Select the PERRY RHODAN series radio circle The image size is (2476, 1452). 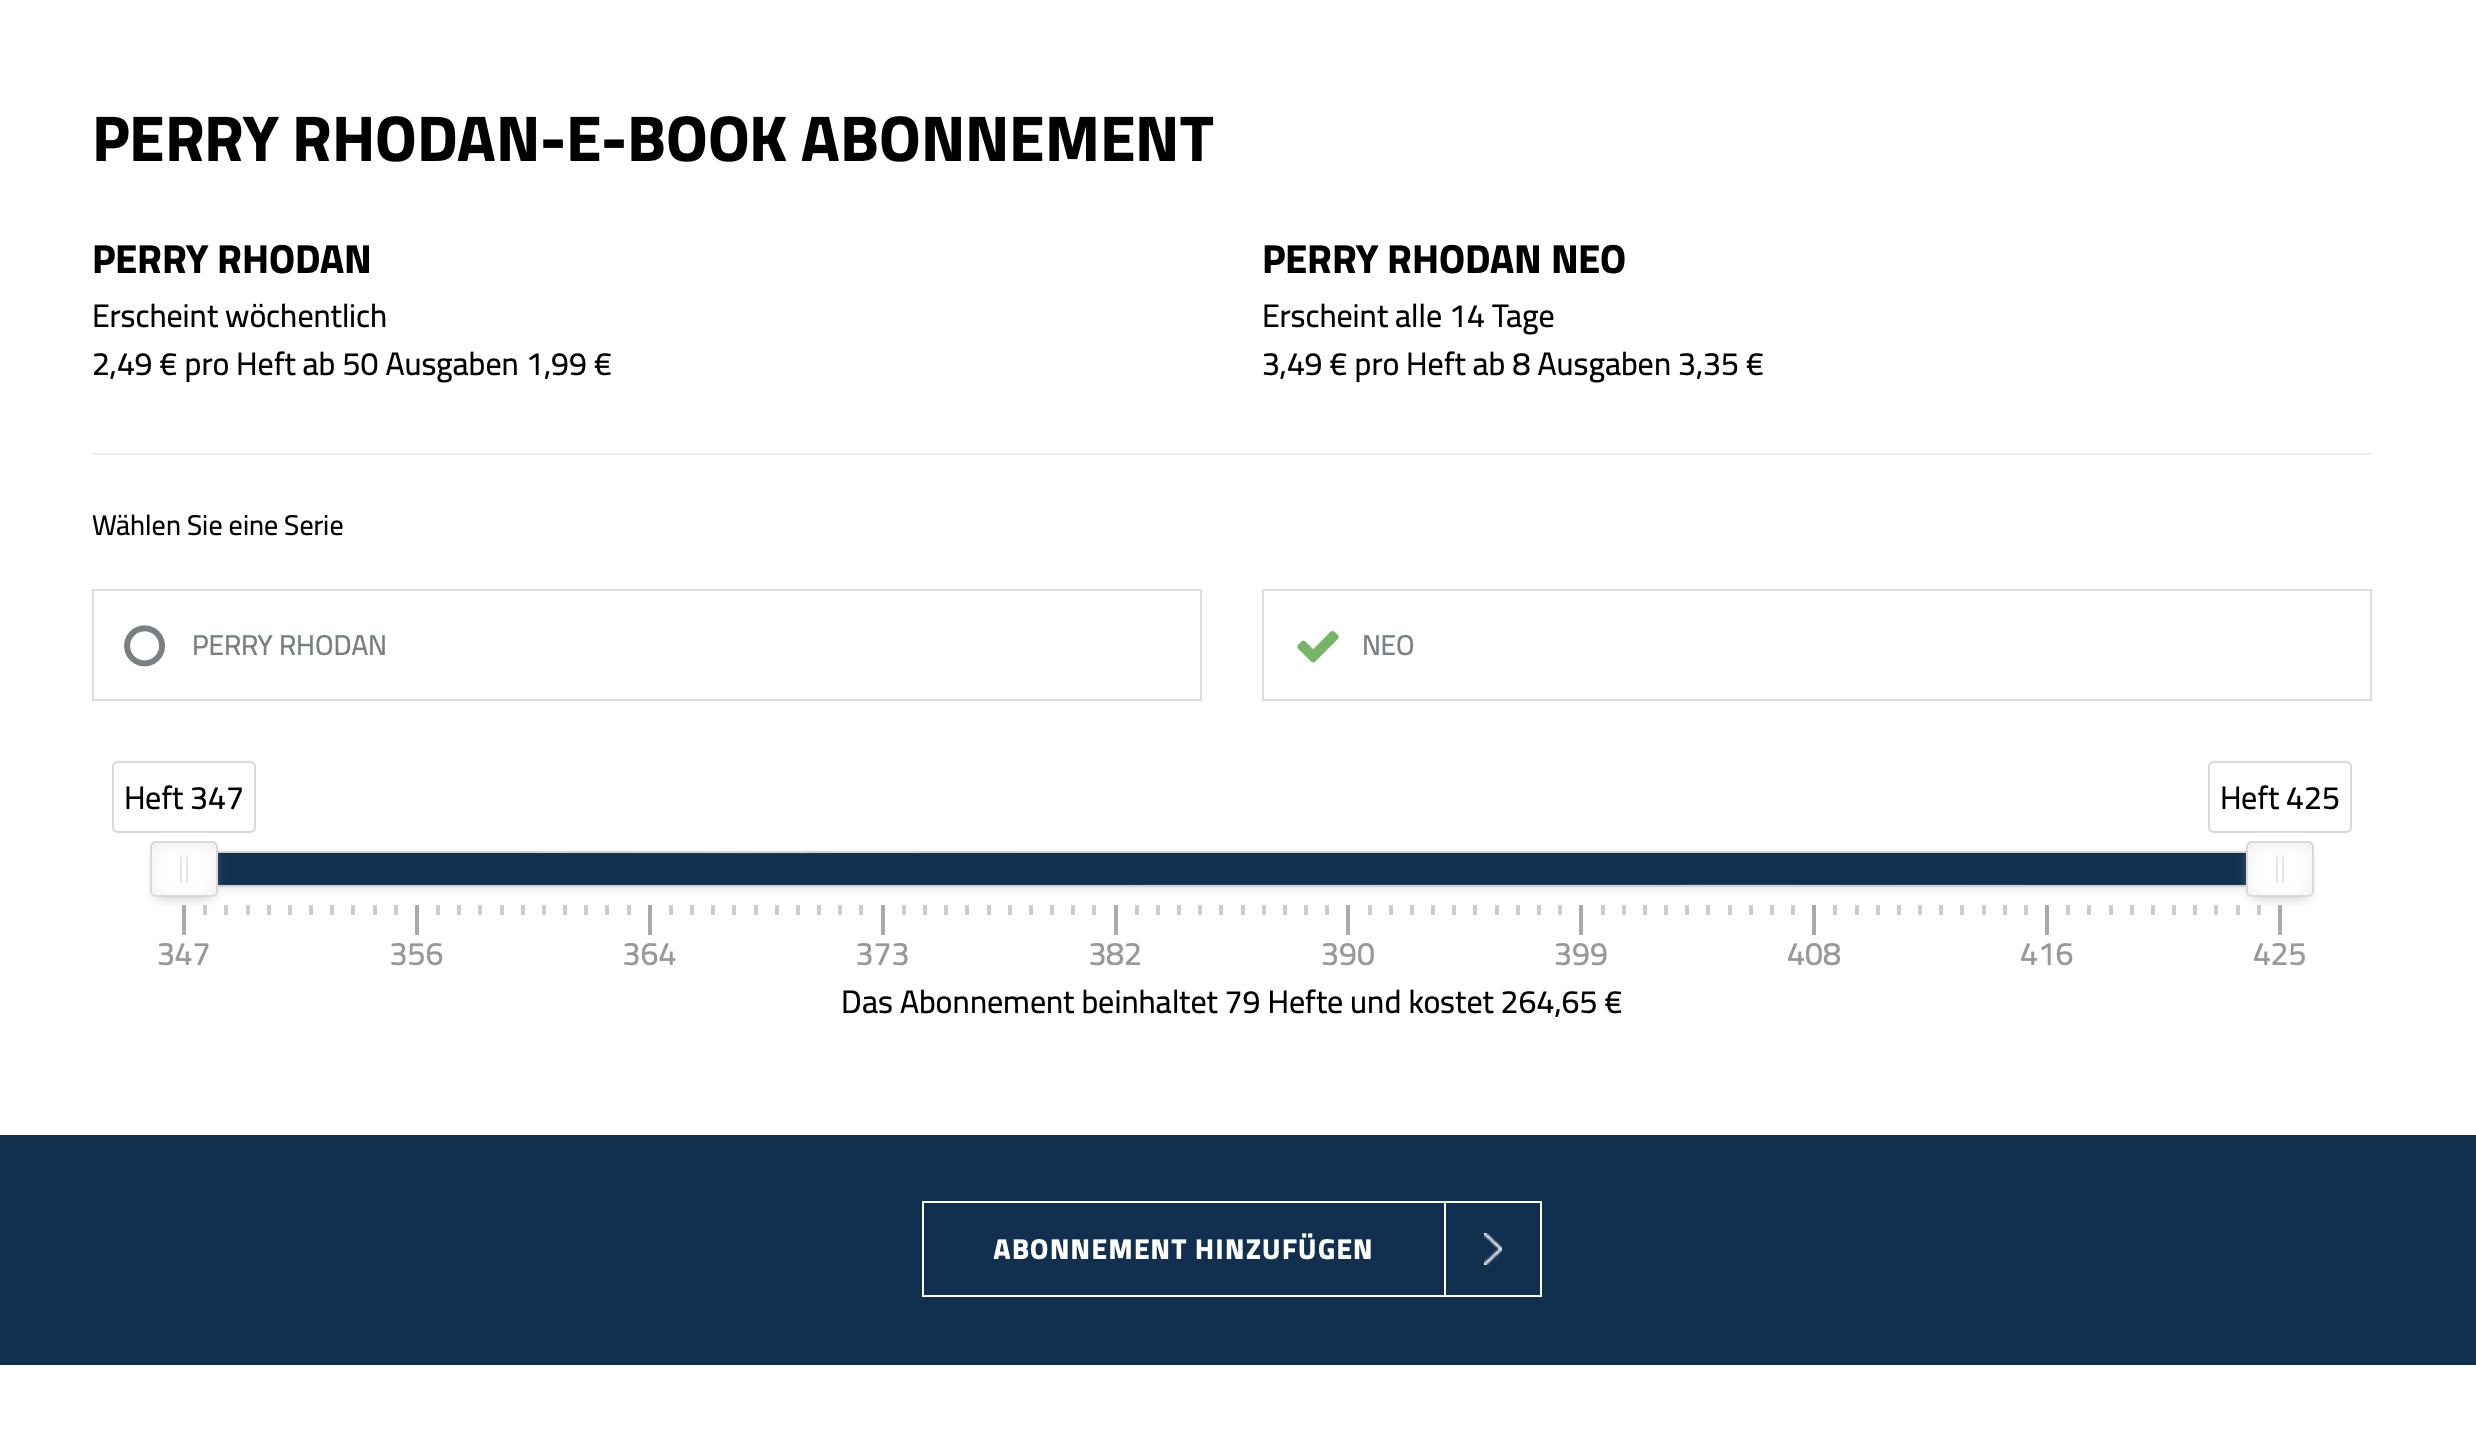click(x=144, y=645)
